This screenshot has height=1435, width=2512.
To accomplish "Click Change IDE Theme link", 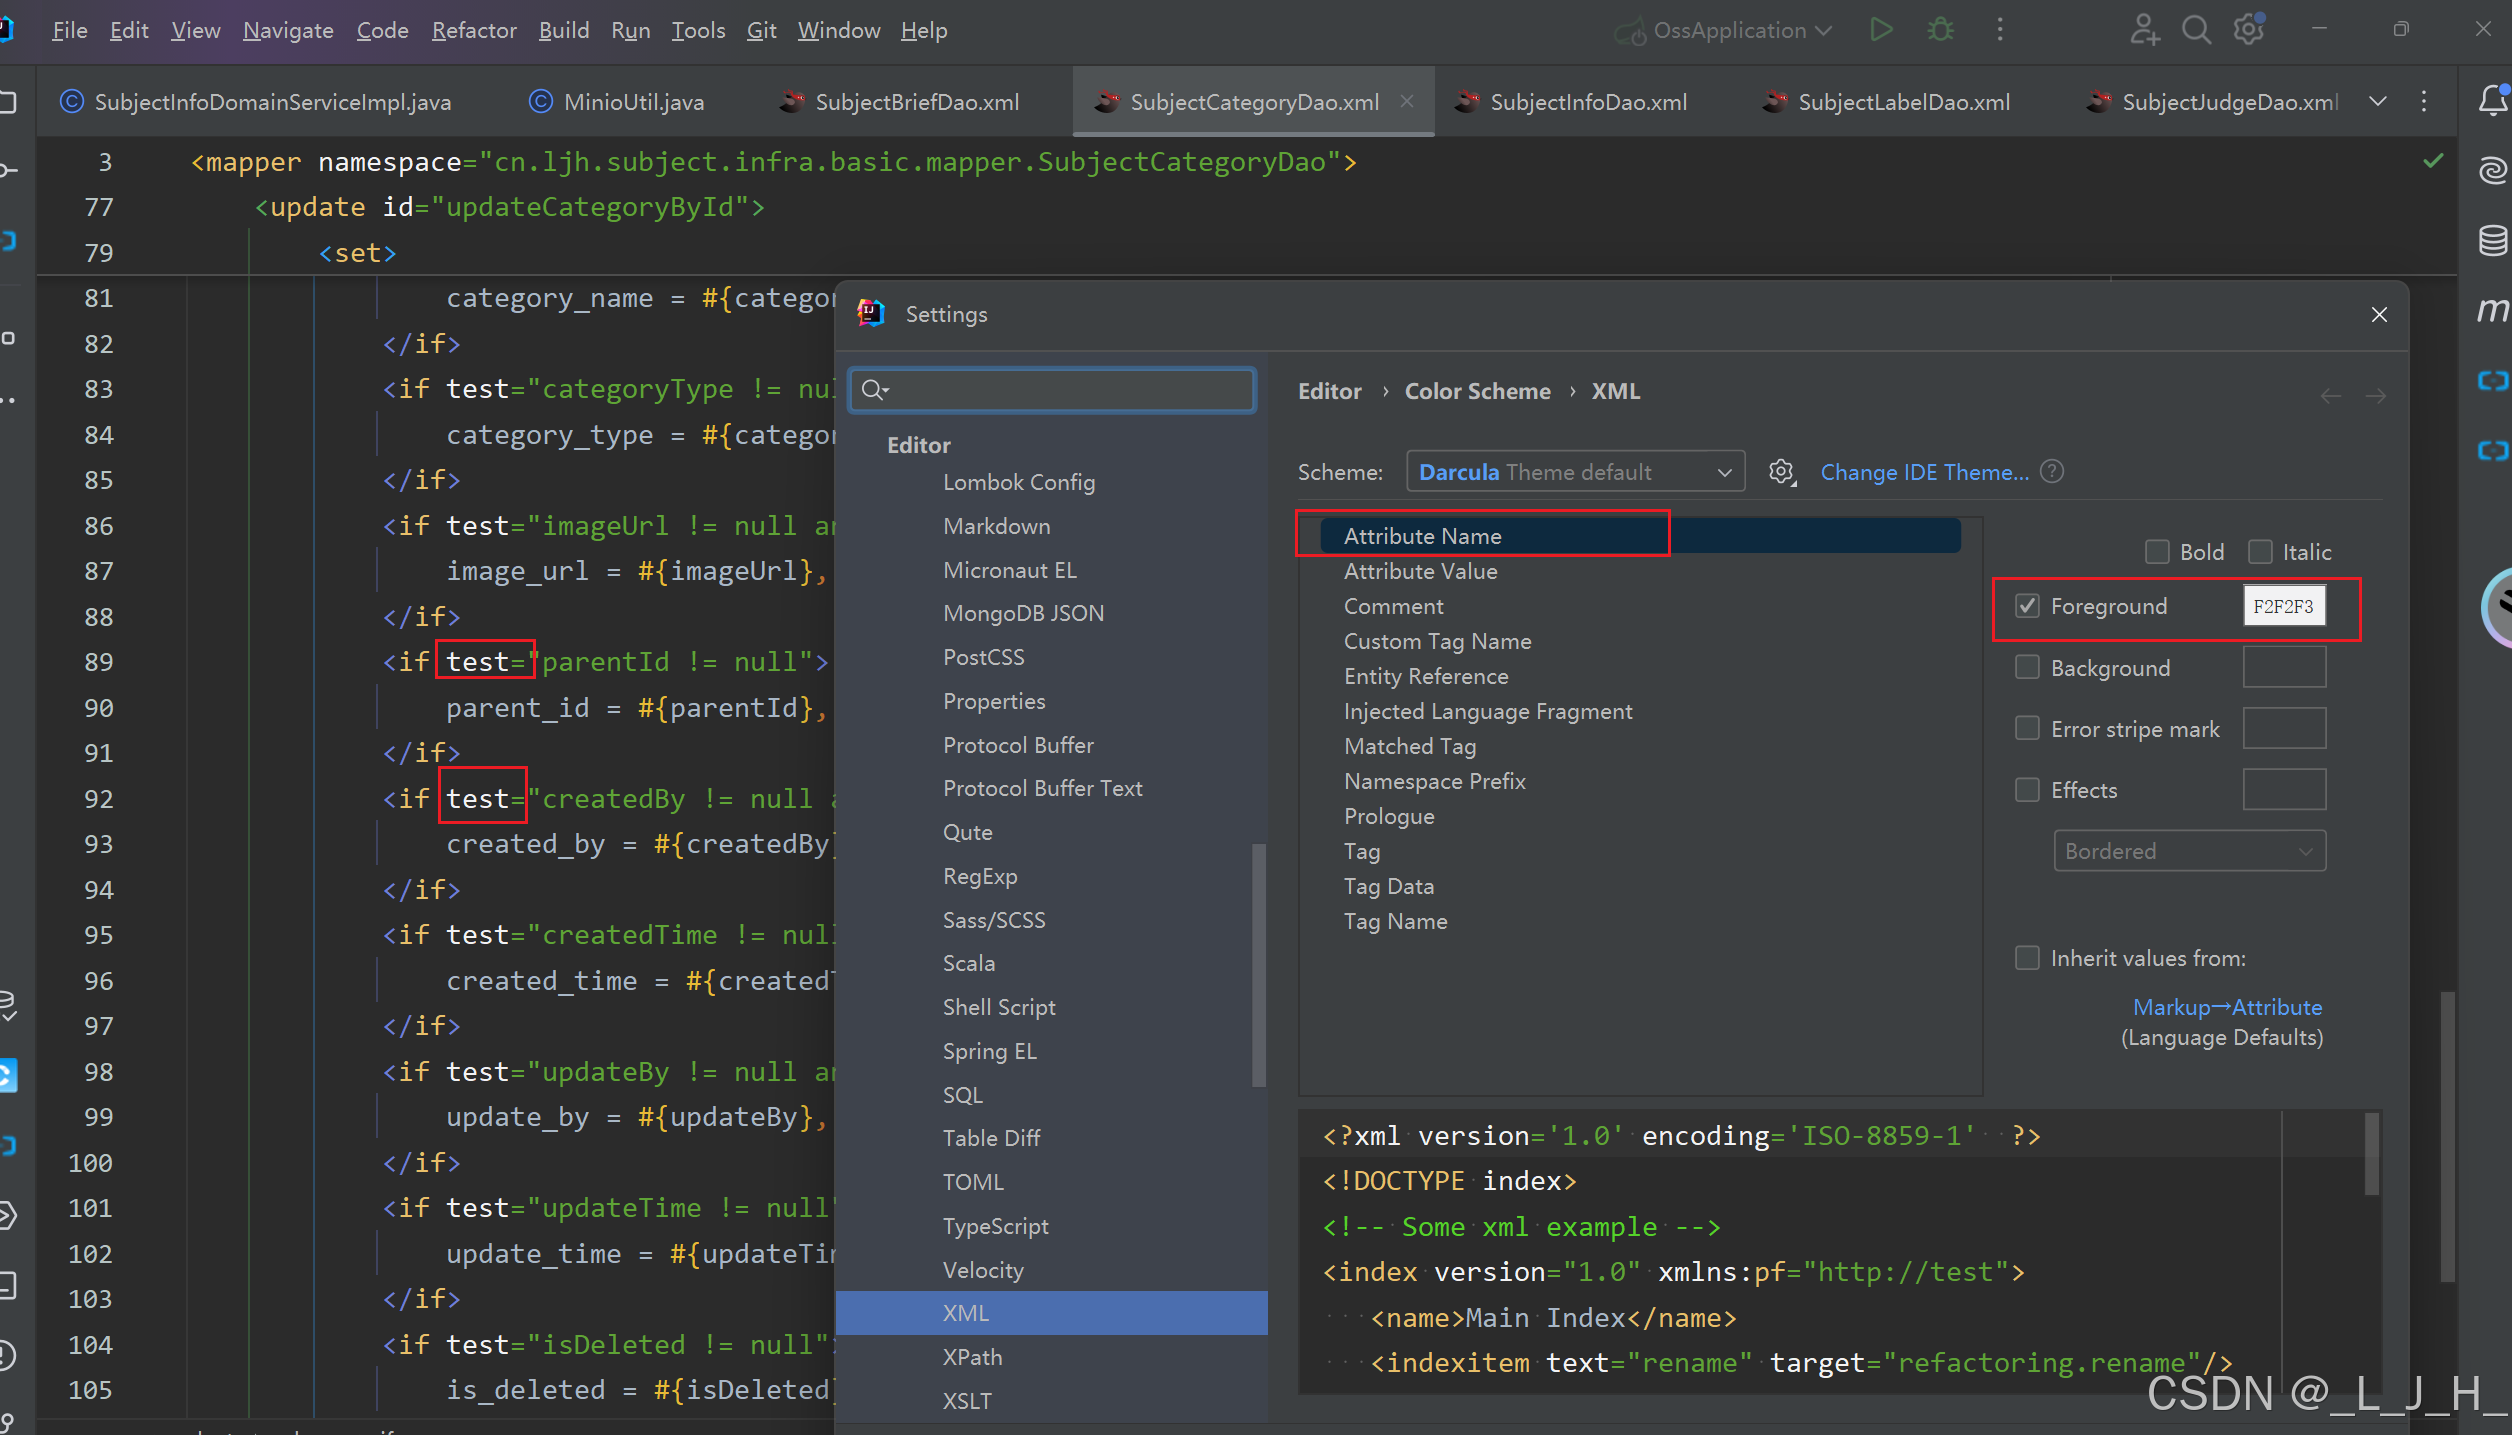I will pyautogui.click(x=1924, y=472).
